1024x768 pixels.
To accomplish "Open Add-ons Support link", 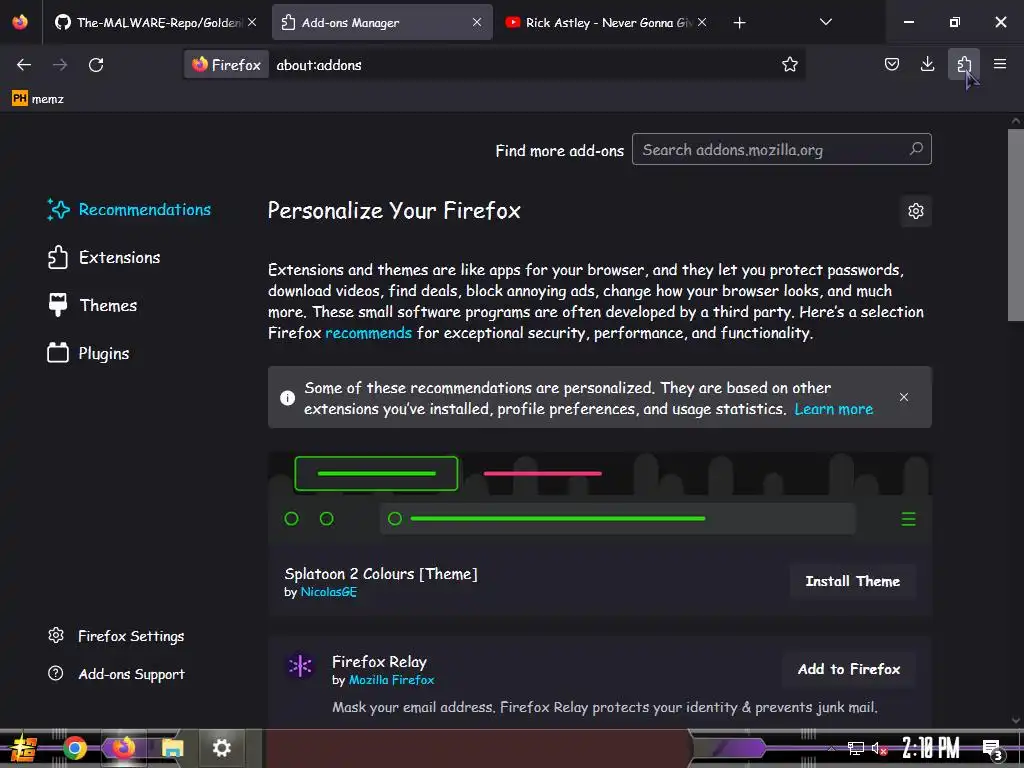I will coord(116,673).
